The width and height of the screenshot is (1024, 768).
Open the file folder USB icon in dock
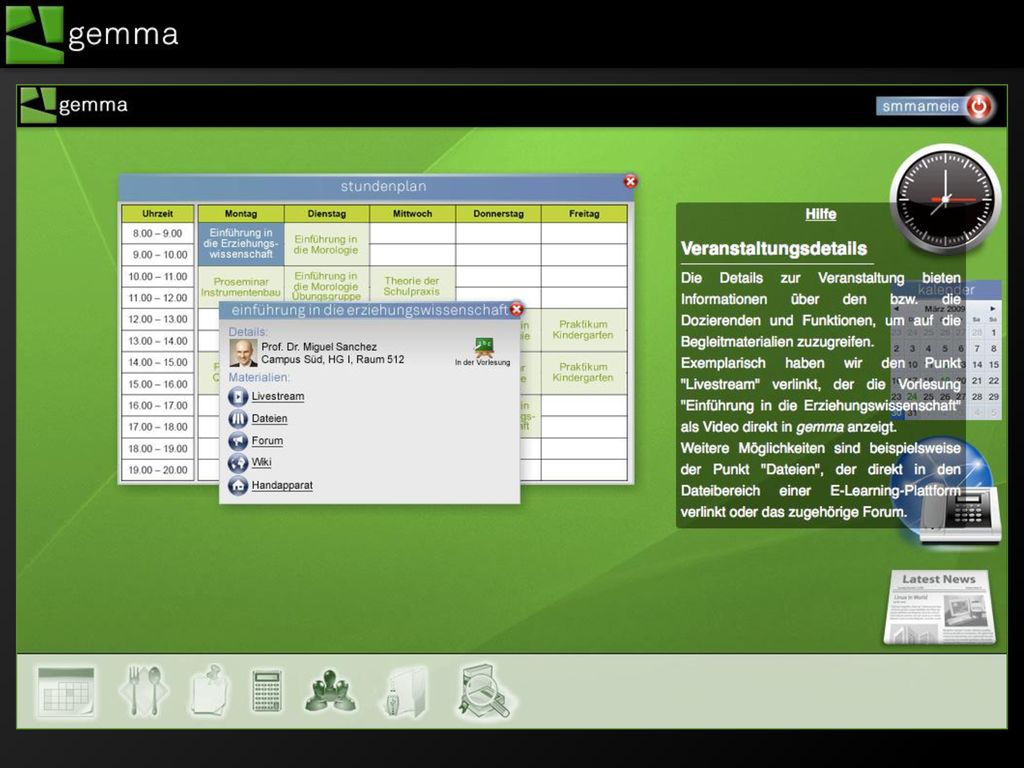coord(405,692)
